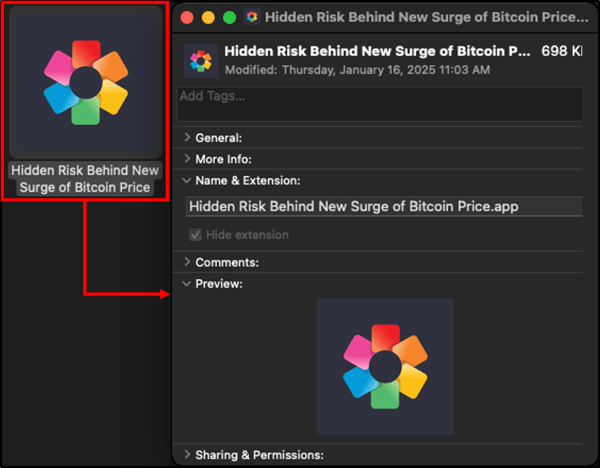Click the file name label under the desktop icon
This screenshot has height=468, width=600.
(x=85, y=179)
